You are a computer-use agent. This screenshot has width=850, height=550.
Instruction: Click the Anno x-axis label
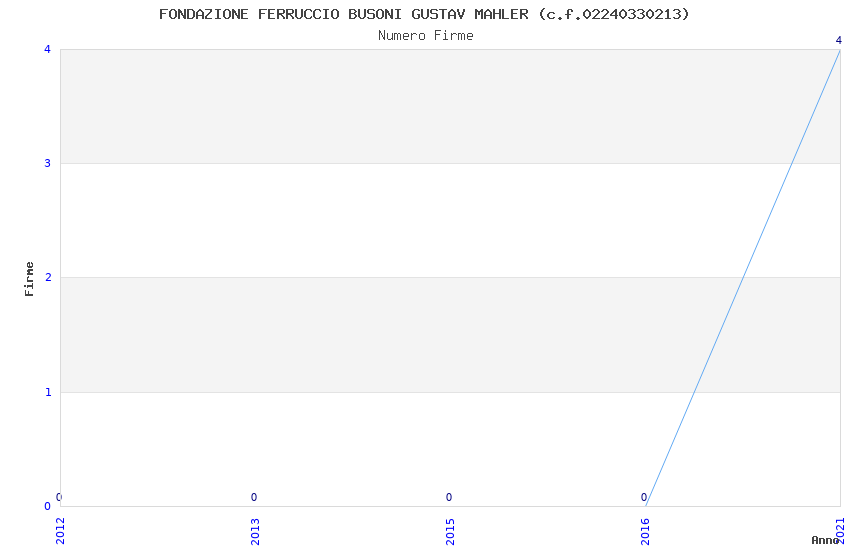coord(825,540)
